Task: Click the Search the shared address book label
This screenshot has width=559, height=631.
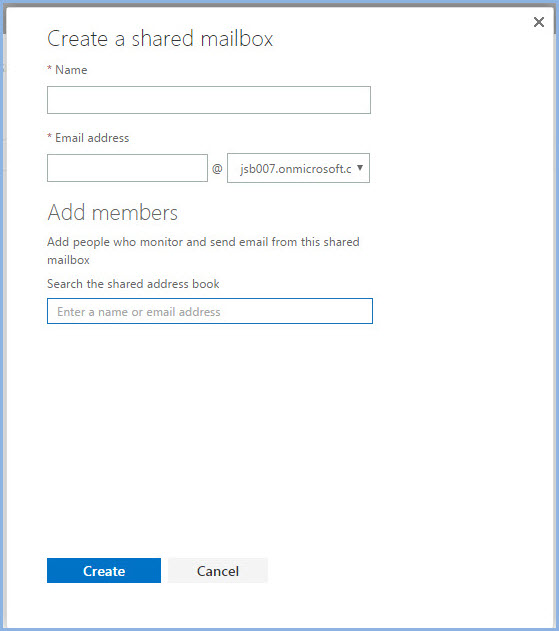Action: (x=133, y=284)
